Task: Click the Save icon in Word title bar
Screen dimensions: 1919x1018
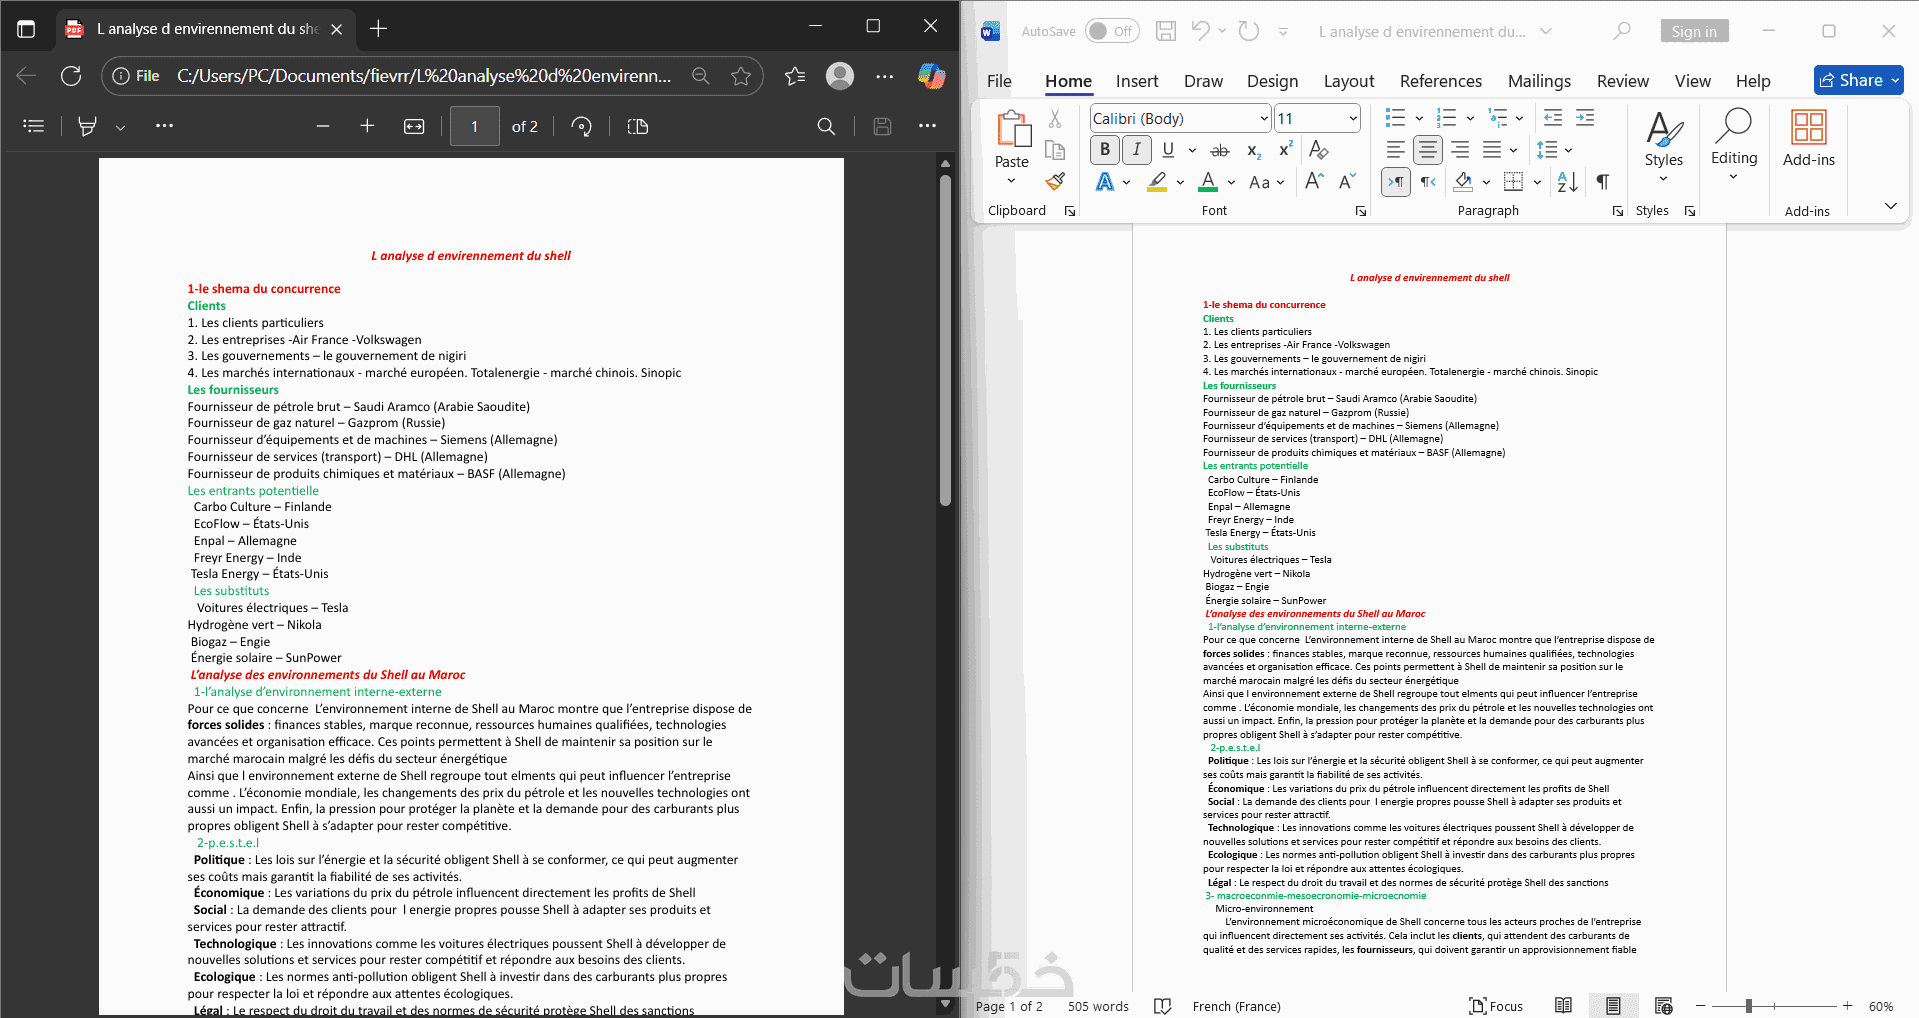Action: click(1166, 31)
